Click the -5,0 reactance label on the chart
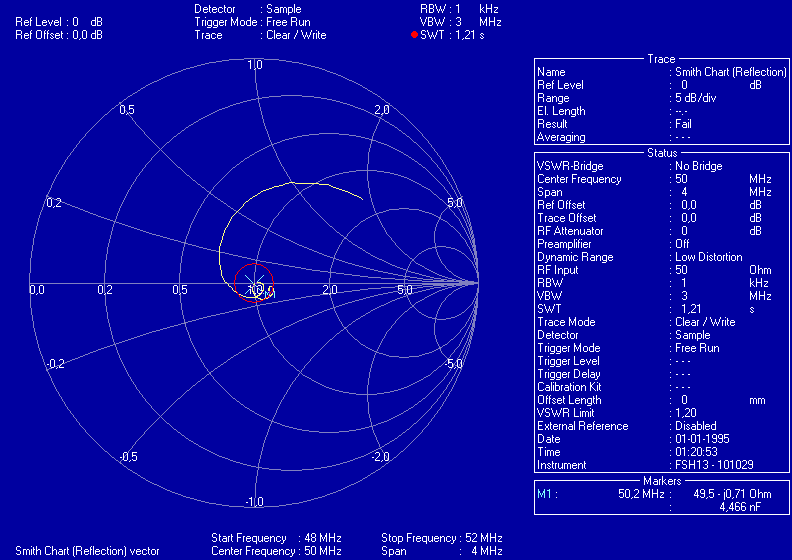 point(453,364)
